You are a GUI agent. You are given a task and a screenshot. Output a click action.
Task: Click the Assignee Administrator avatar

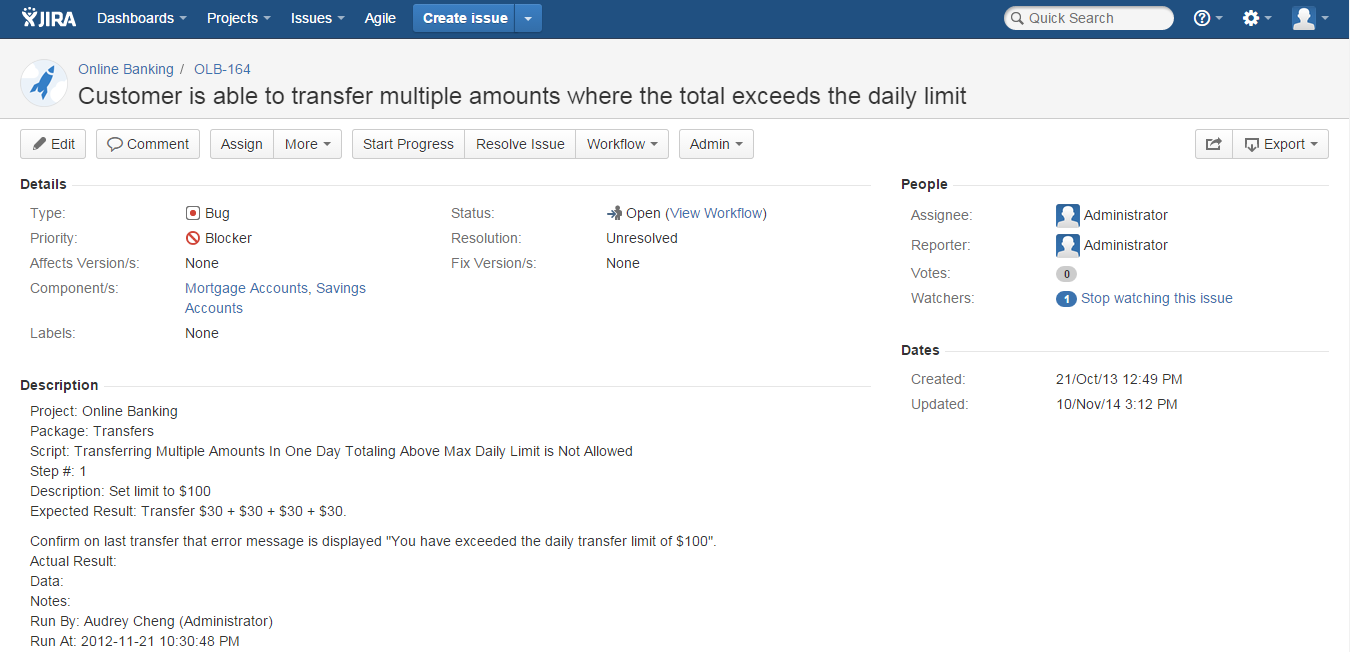[1067, 215]
